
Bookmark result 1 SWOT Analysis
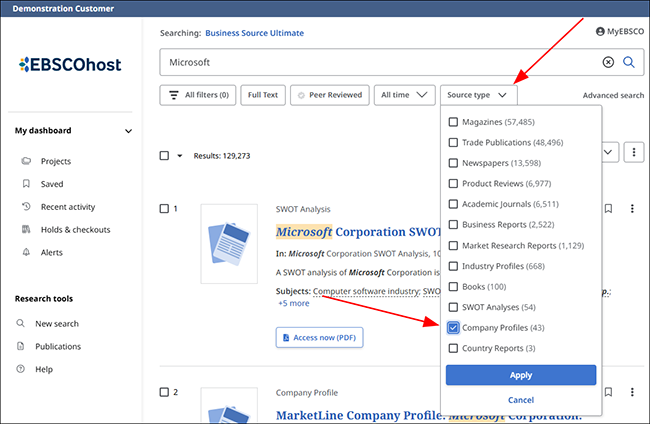608,208
